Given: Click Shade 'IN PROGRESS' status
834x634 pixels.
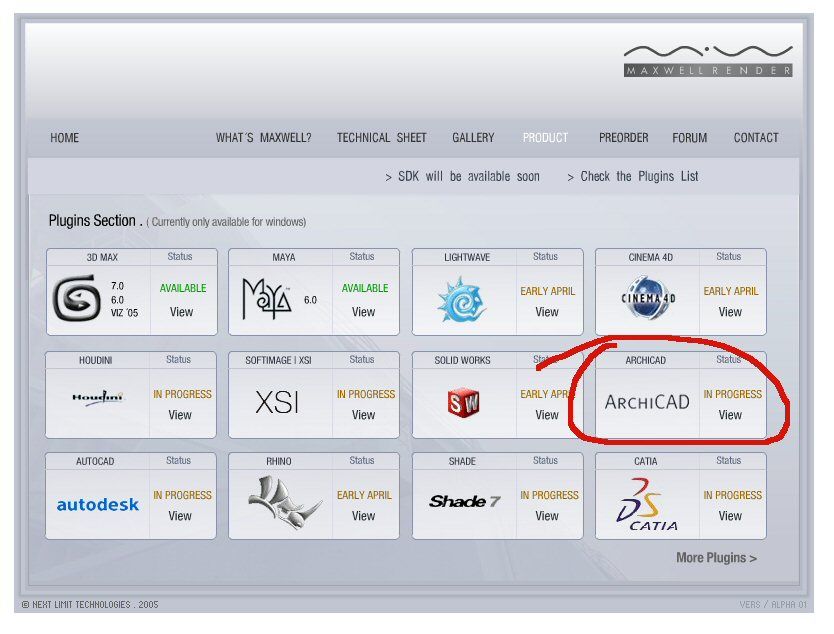Looking at the screenshot, I should (549, 495).
